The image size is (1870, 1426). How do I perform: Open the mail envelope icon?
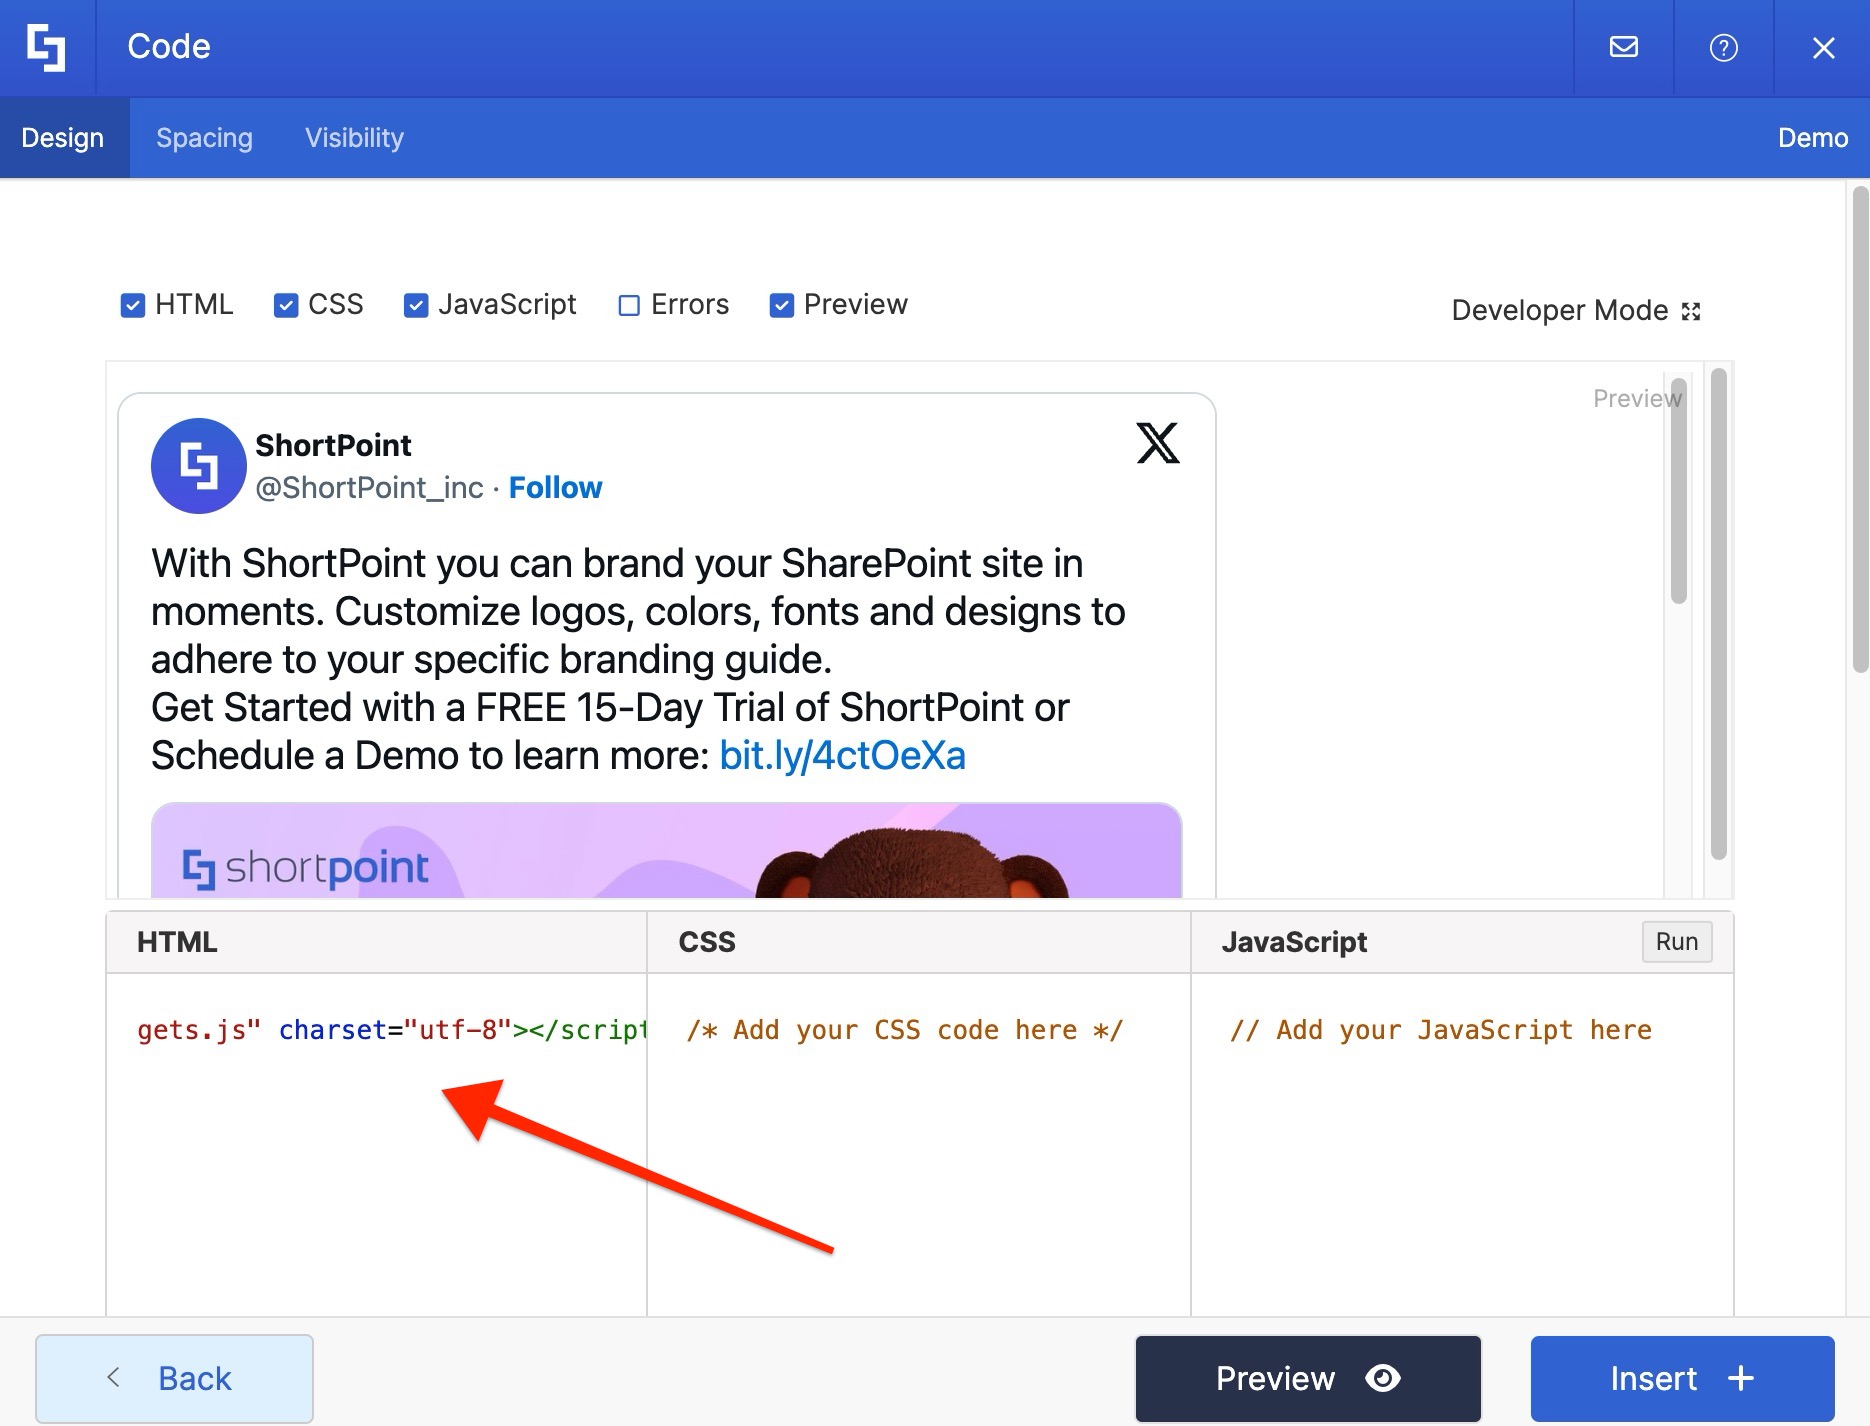(x=1623, y=47)
